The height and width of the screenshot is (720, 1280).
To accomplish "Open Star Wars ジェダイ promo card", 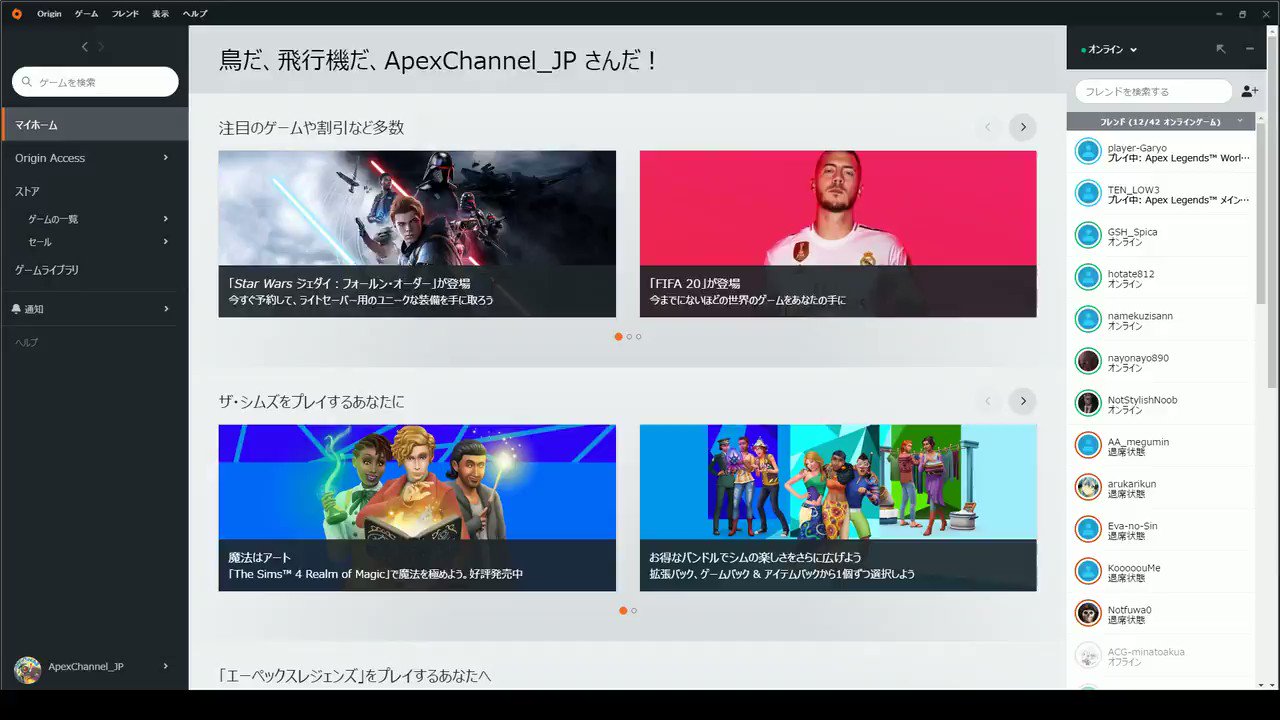I will [x=417, y=234].
